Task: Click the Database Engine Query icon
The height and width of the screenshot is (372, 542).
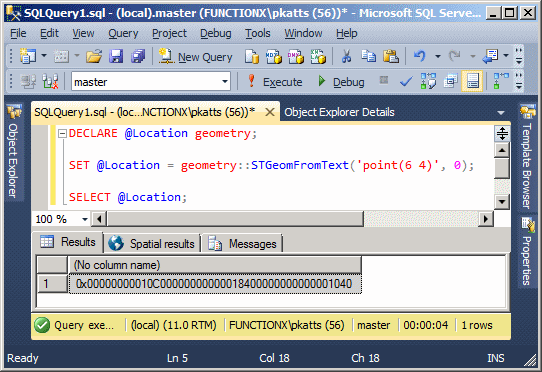Action: [252, 56]
